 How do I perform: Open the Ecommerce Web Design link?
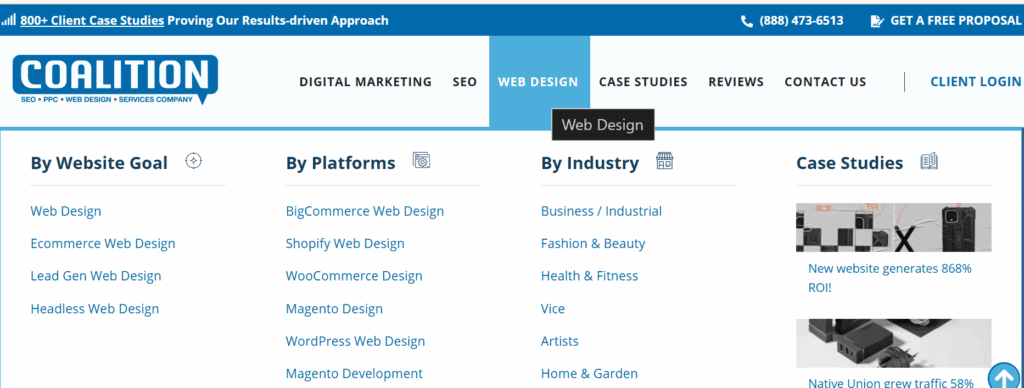103,244
